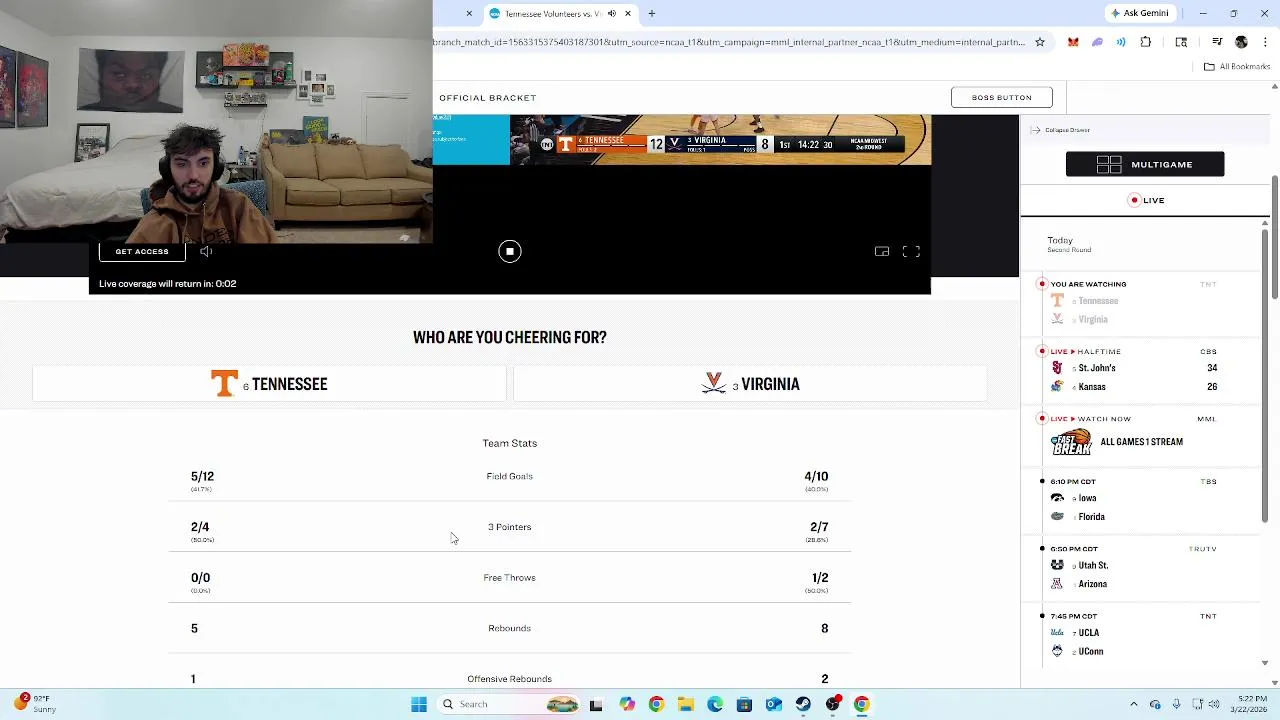This screenshot has width=1280, height=720.
Task: Open Outlook from the taskbar
Action: point(773,704)
